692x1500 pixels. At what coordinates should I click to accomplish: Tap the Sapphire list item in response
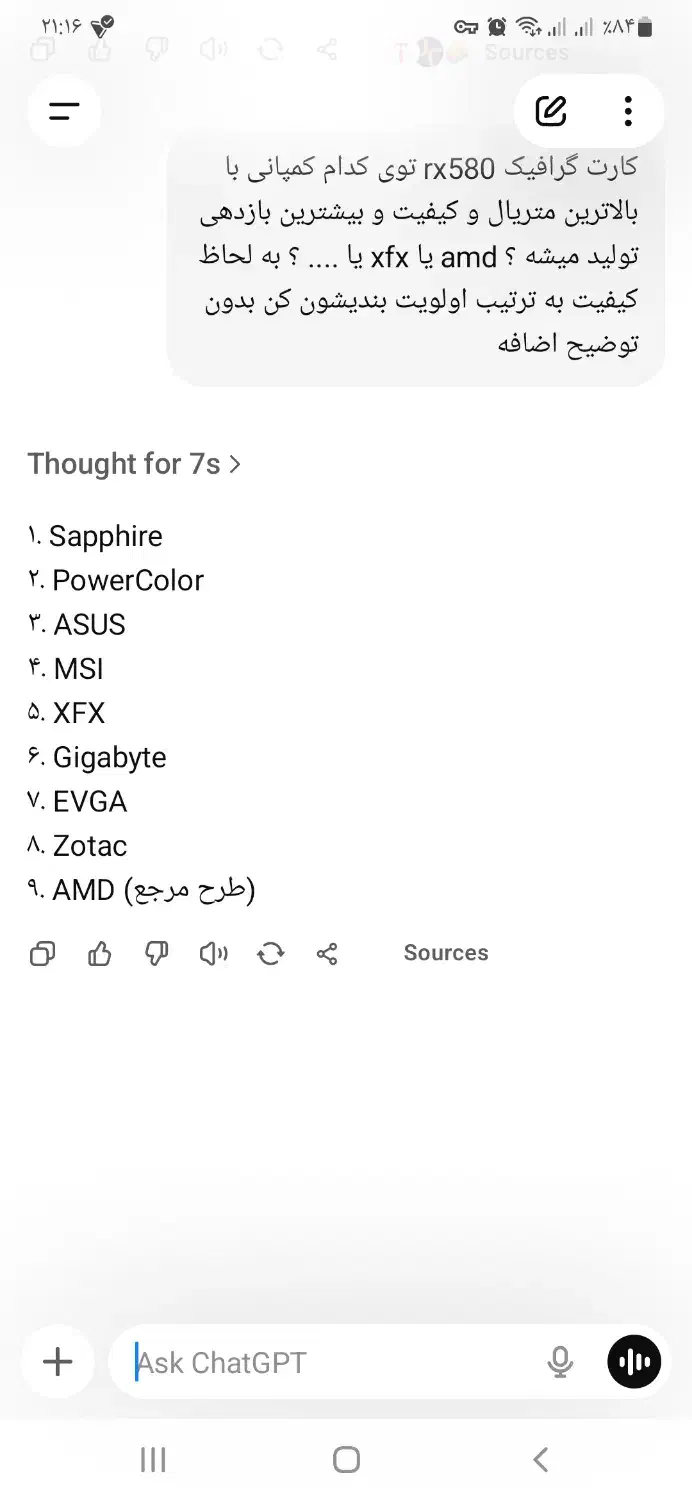point(105,536)
